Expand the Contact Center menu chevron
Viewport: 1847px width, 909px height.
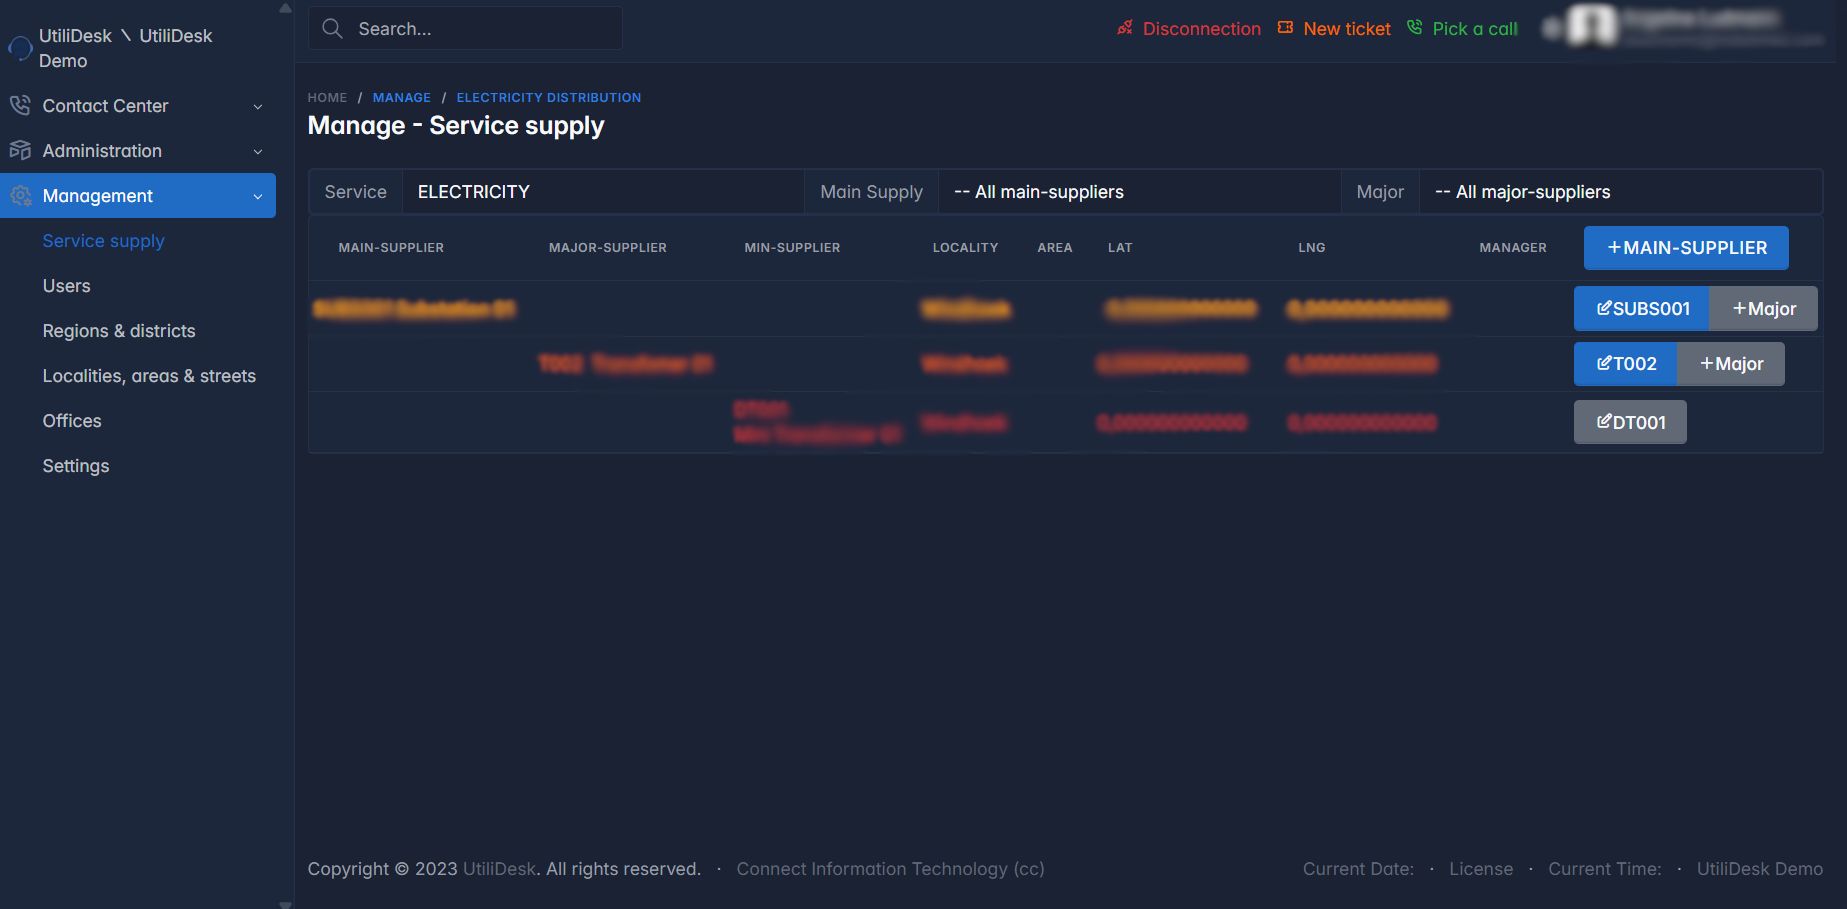tap(258, 106)
